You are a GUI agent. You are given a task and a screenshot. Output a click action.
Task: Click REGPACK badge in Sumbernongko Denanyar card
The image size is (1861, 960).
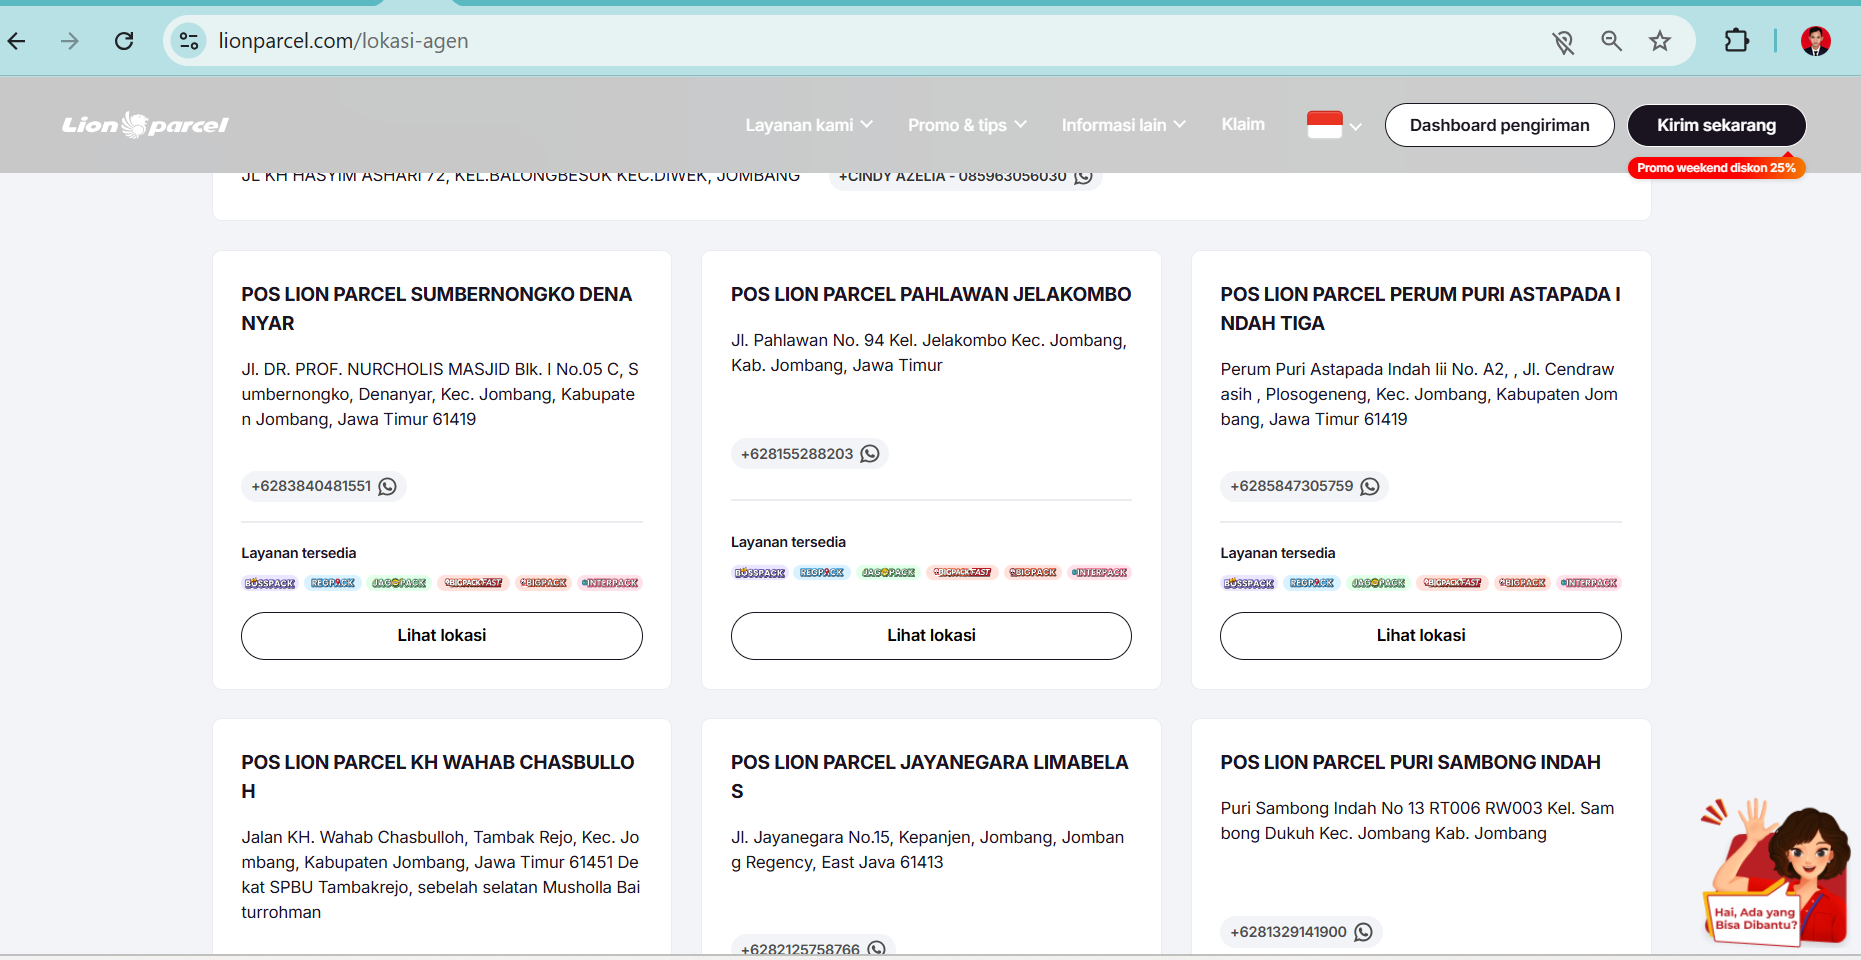pos(333,583)
